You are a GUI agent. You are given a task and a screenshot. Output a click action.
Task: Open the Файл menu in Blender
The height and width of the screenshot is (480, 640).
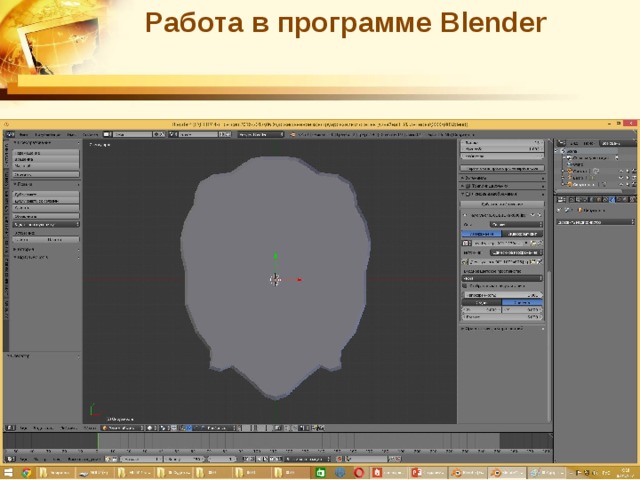pyautogui.click(x=24, y=134)
